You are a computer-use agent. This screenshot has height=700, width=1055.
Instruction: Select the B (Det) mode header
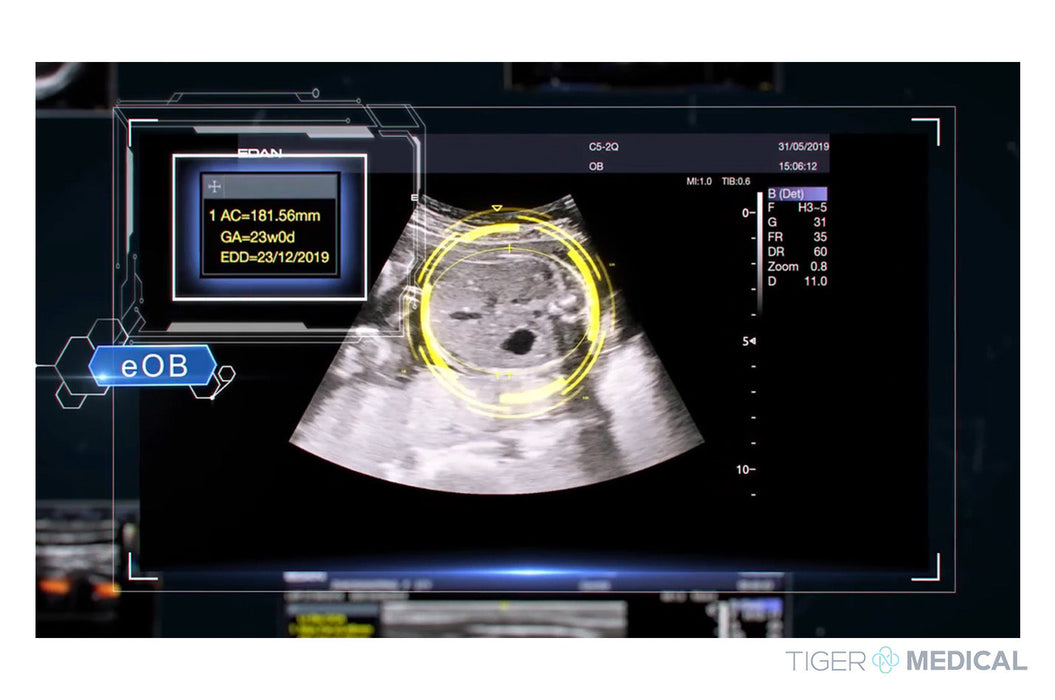click(797, 193)
